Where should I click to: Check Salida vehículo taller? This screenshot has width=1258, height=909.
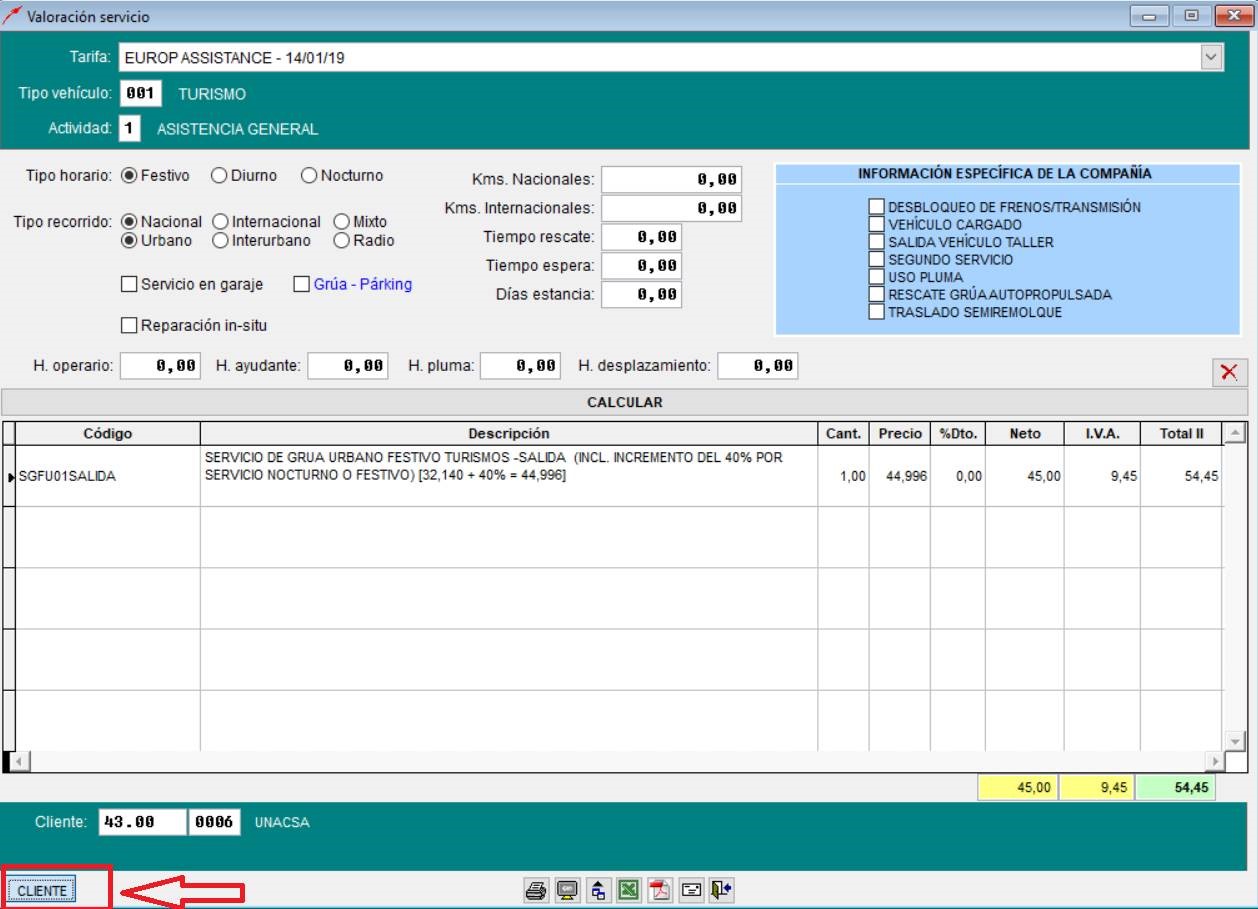click(x=876, y=242)
